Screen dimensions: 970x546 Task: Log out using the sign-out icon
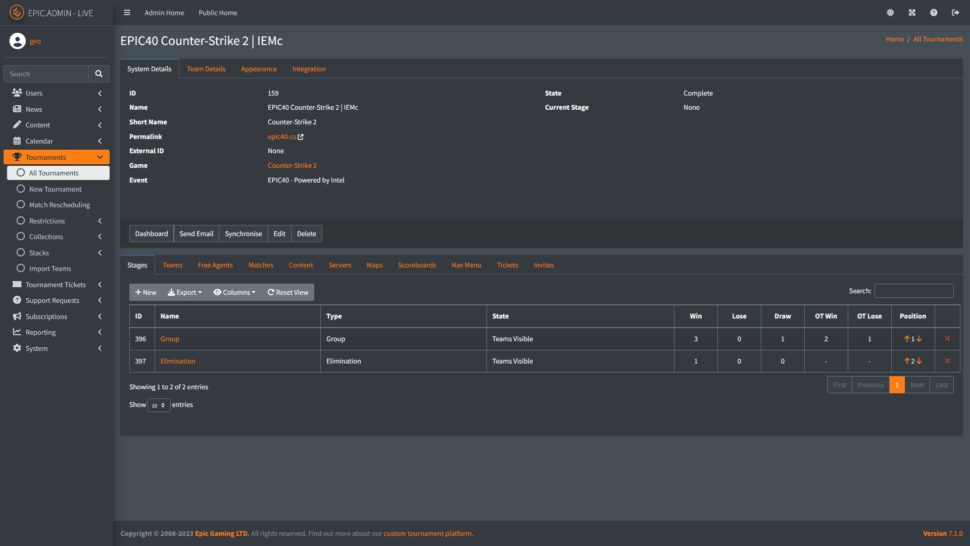[x=955, y=12]
